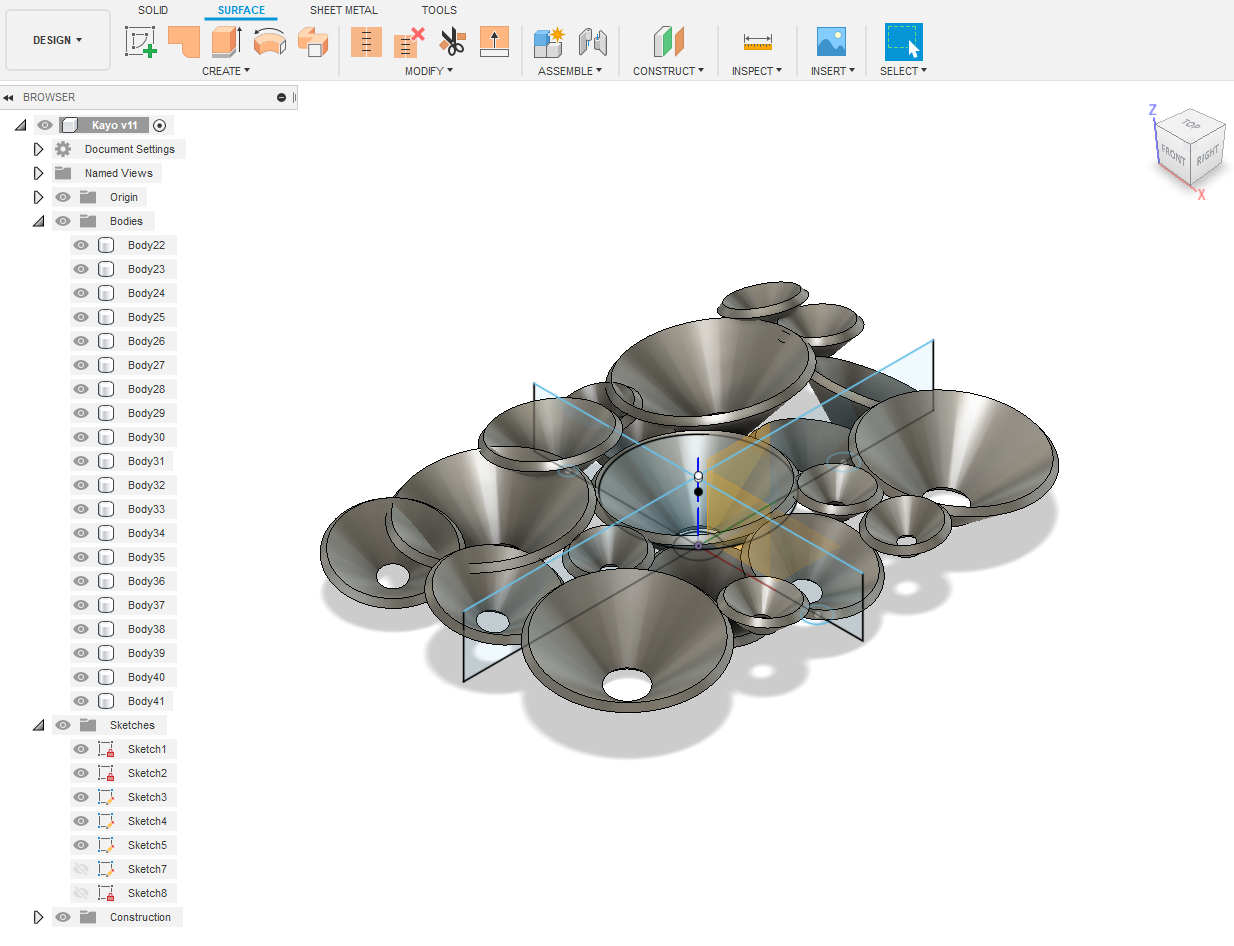
Task: Expand the Construction folder
Action: [x=39, y=917]
